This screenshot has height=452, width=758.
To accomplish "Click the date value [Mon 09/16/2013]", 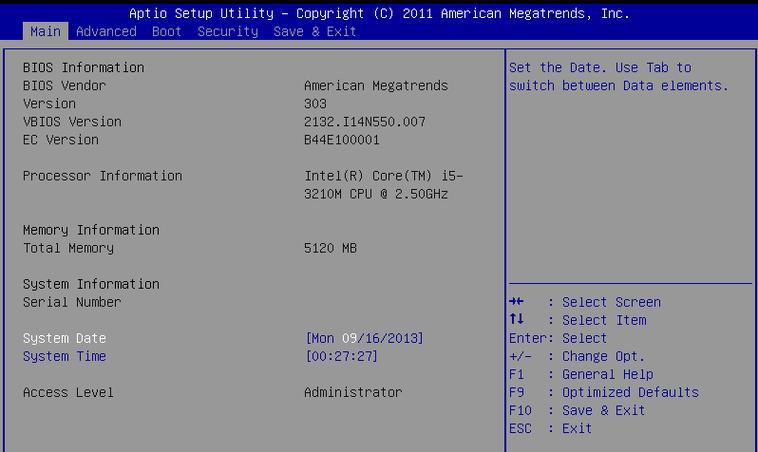I will point(364,338).
